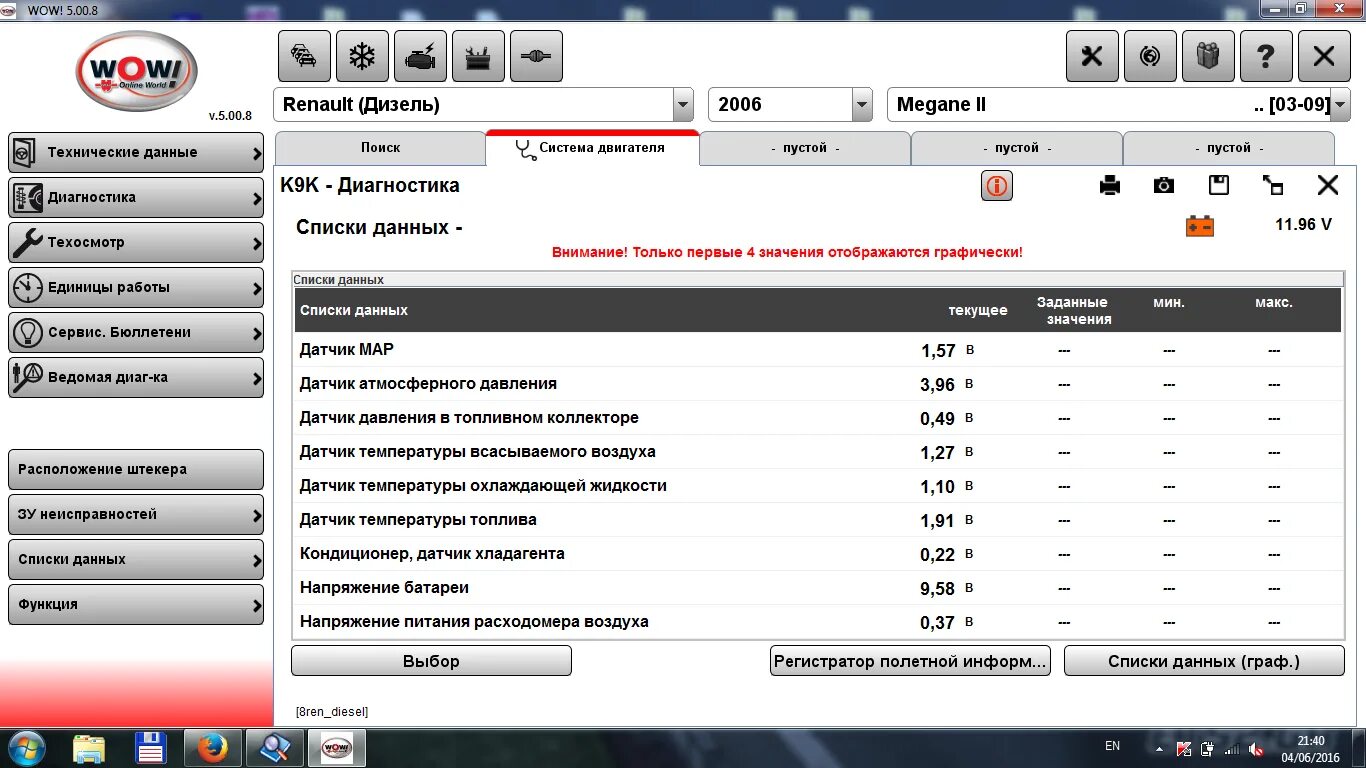Print the diagnostic data list
1366x768 pixels.
[x=1110, y=185]
